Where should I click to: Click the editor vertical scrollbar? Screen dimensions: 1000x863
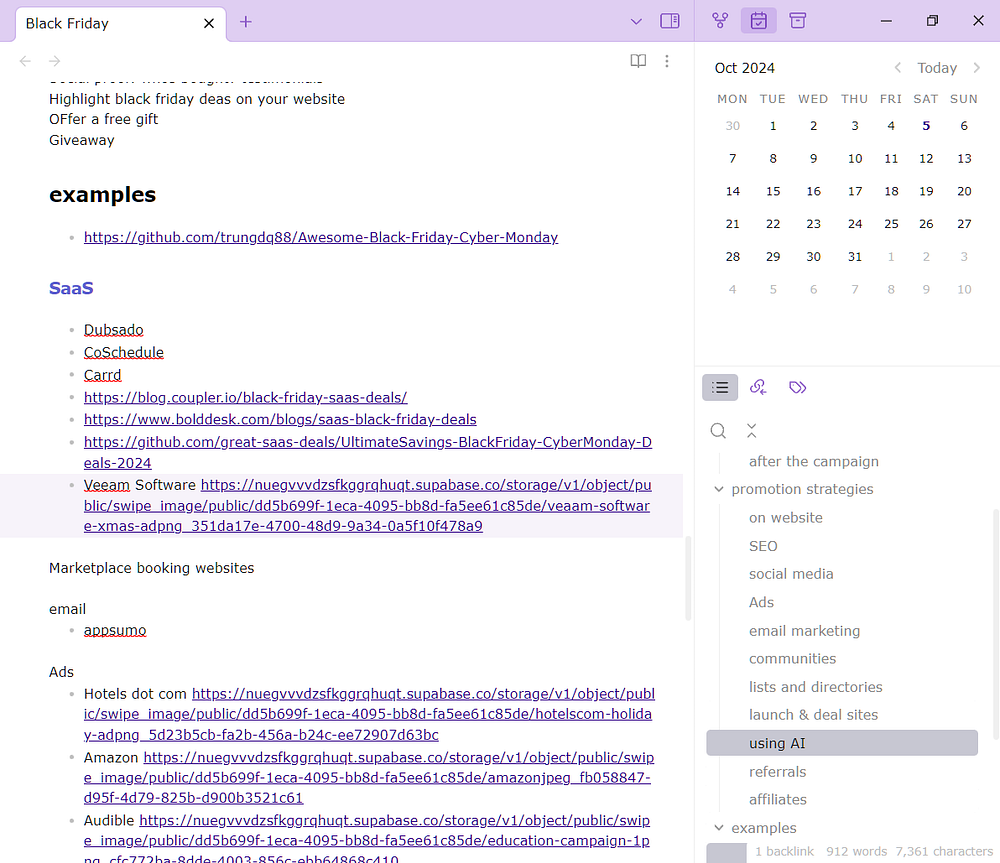[688, 579]
